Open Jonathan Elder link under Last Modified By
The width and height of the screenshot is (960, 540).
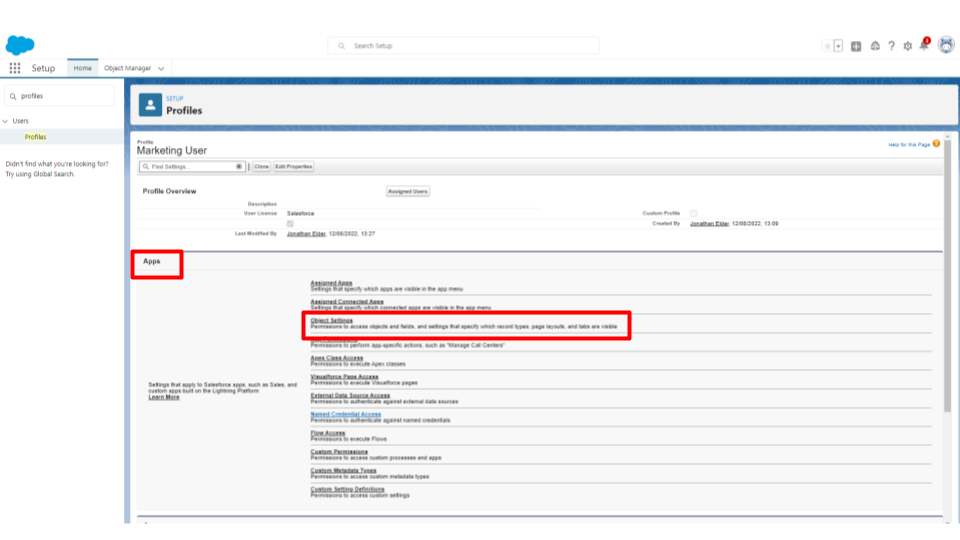(x=306, y=234)
